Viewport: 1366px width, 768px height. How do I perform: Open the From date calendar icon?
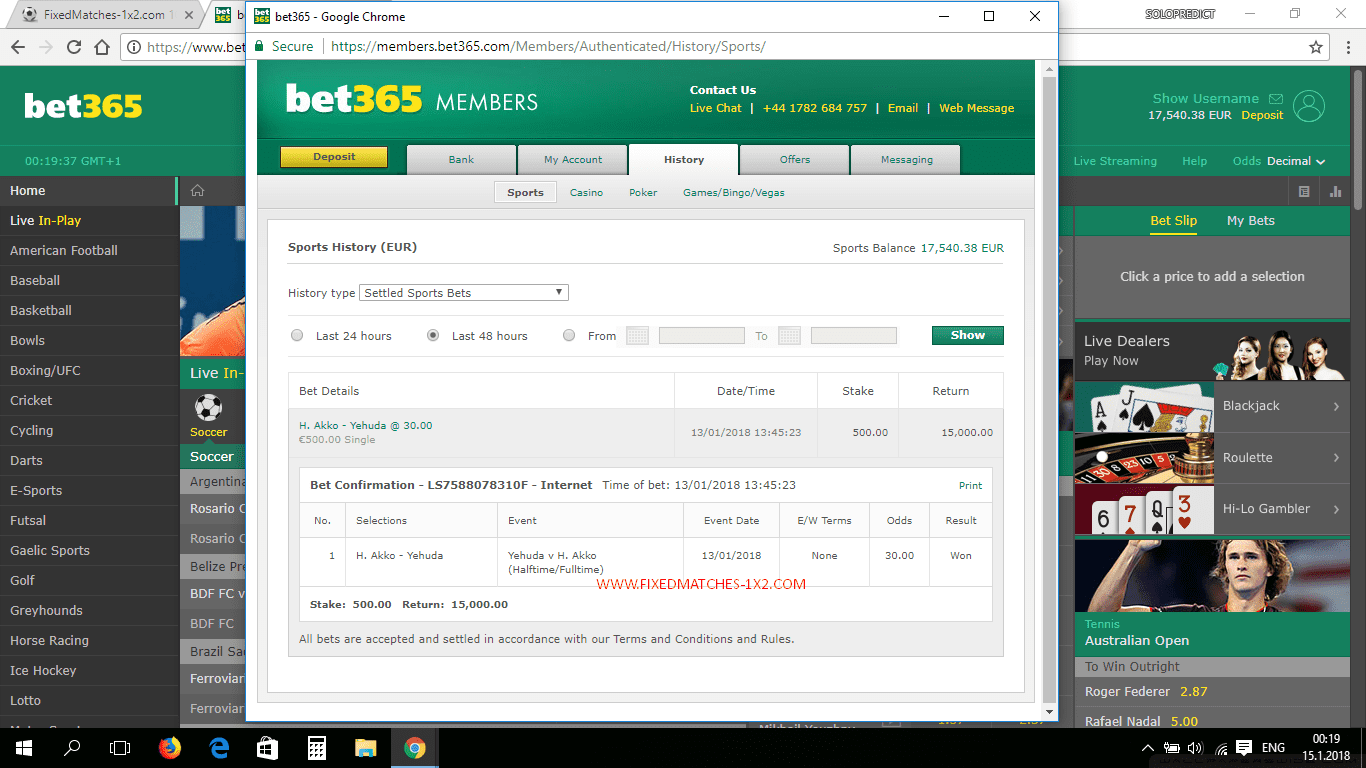point(637,336)
